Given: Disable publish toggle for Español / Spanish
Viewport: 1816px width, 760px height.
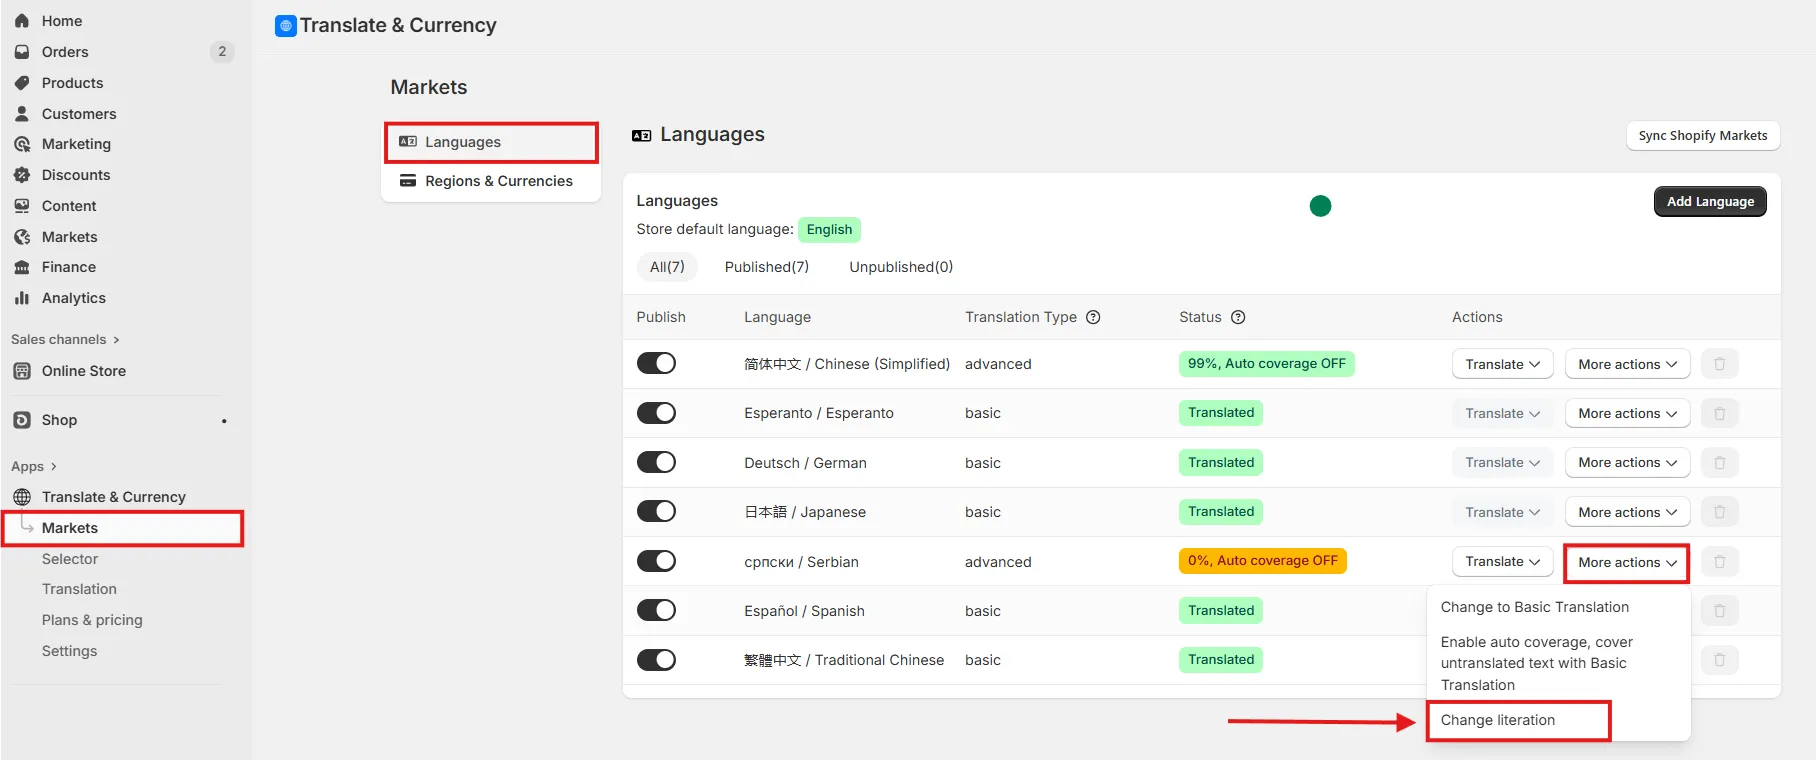Looking at the screenshot, I should tap(657, 610).
